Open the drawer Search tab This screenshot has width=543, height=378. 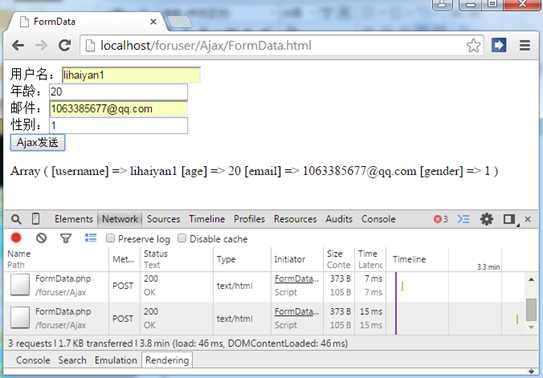coord(72,360)
